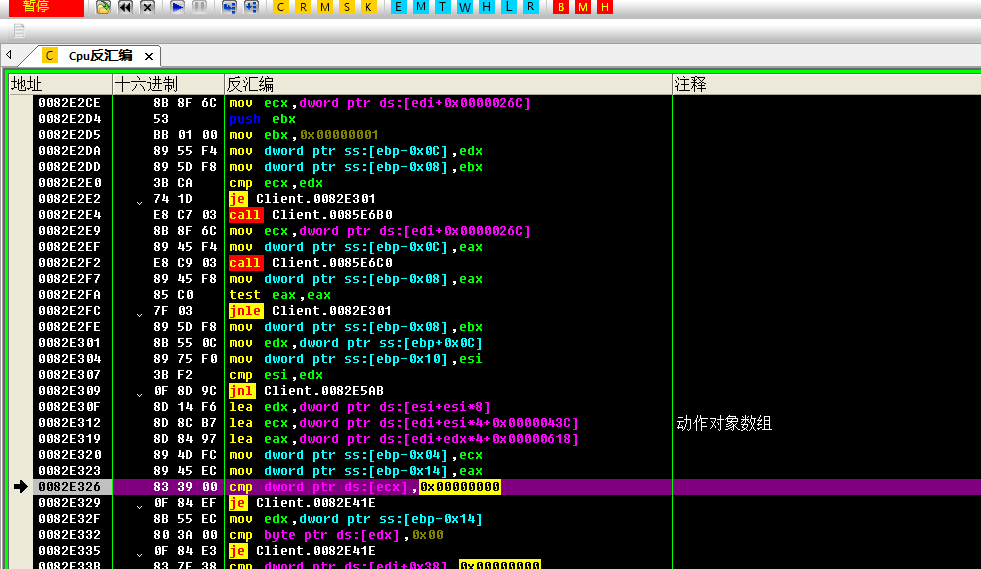Run the program with the blue play icon
981x569 pixels.
[x=178, y=7]
